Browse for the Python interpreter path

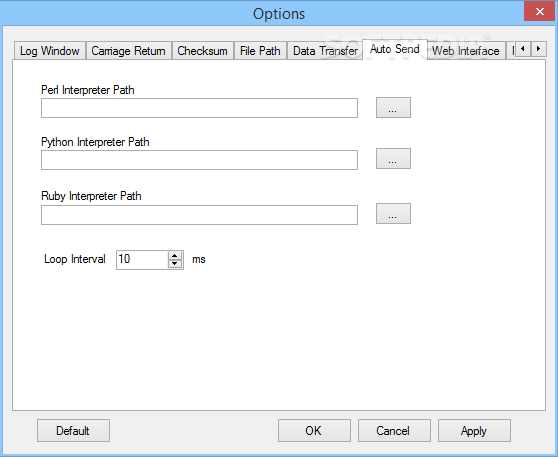[393, 159]
